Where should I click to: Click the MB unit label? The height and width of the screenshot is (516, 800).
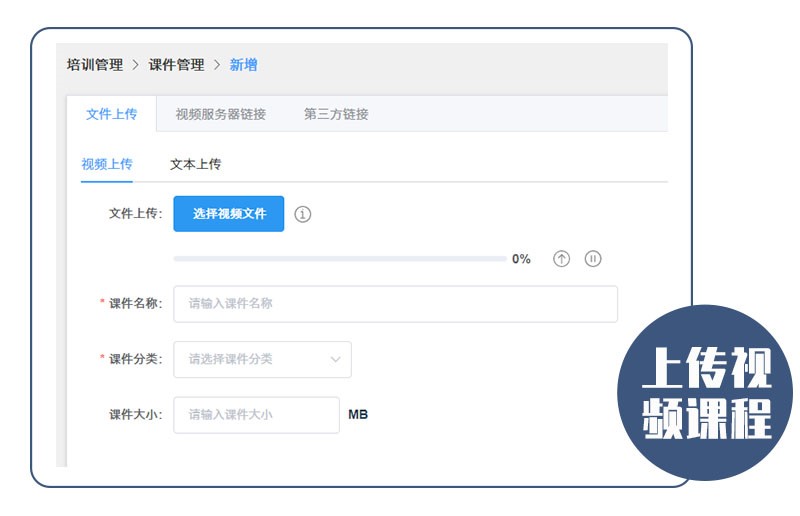tap(358, 414)
